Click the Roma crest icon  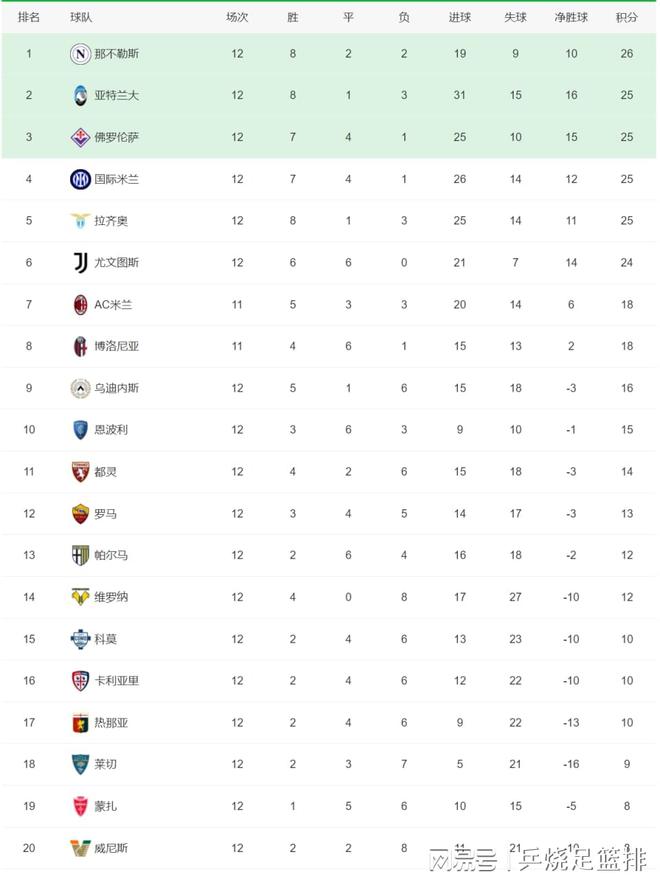(x=80, y=514)
